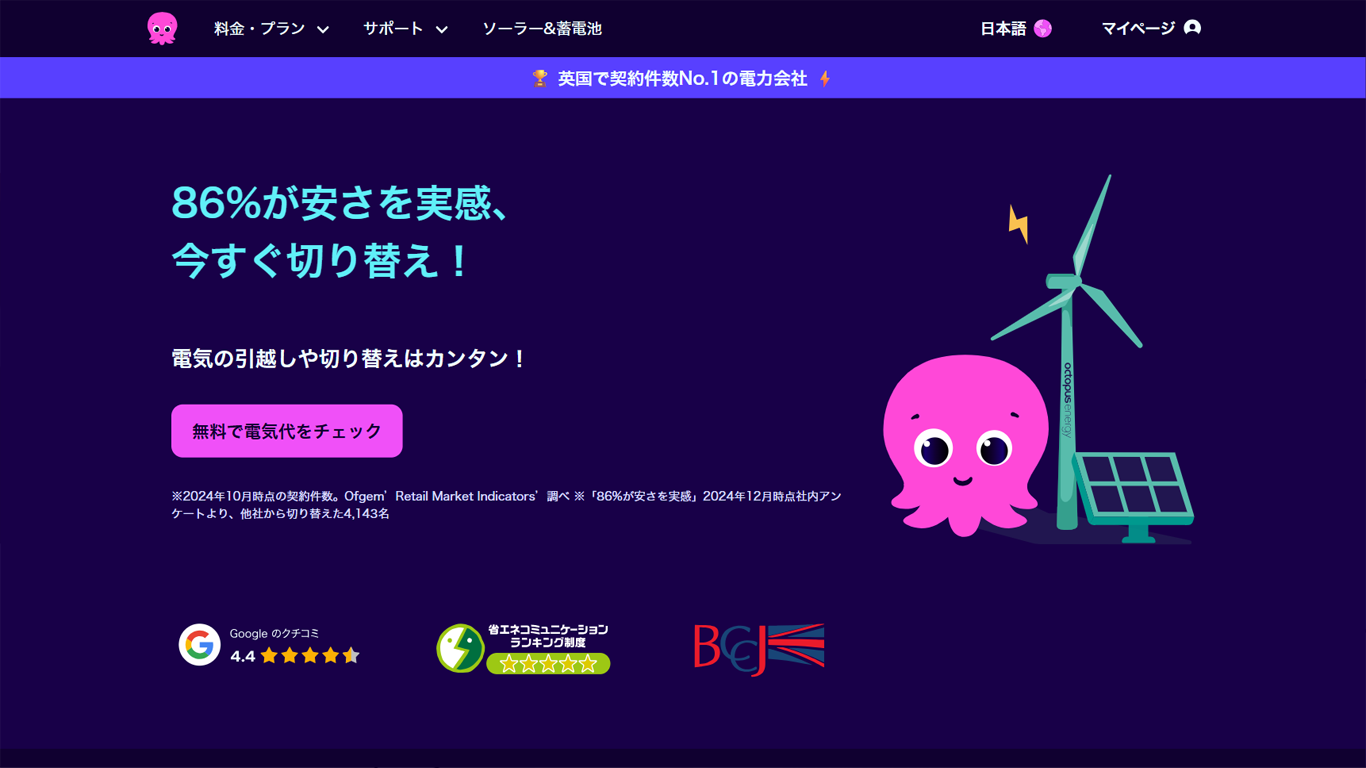Expand the chevron beside サポート

click(x=441, y=30)
